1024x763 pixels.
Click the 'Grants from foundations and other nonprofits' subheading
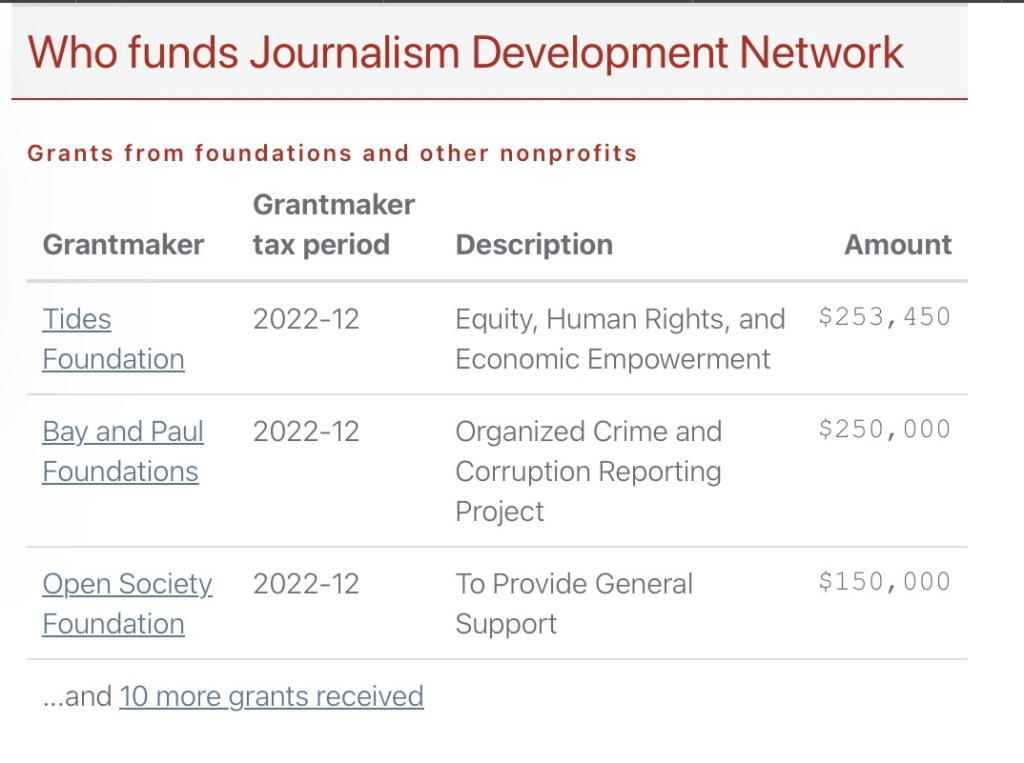coord(332,154)
